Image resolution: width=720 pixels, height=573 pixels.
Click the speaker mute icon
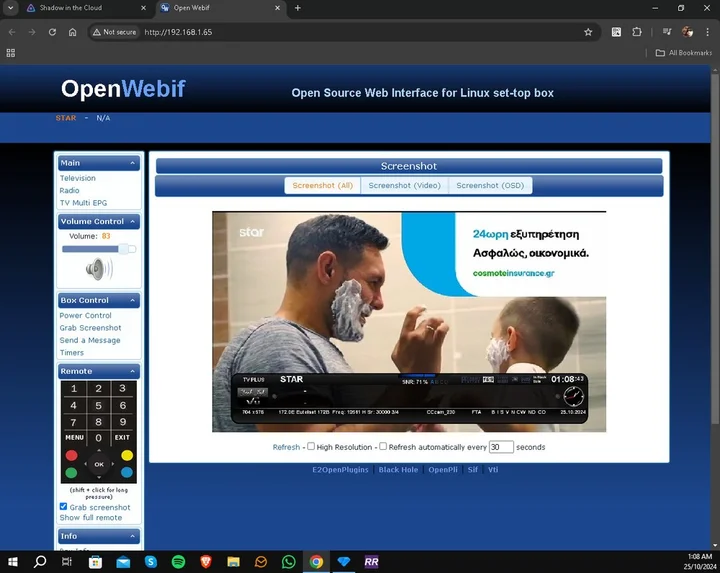point(98,269)
